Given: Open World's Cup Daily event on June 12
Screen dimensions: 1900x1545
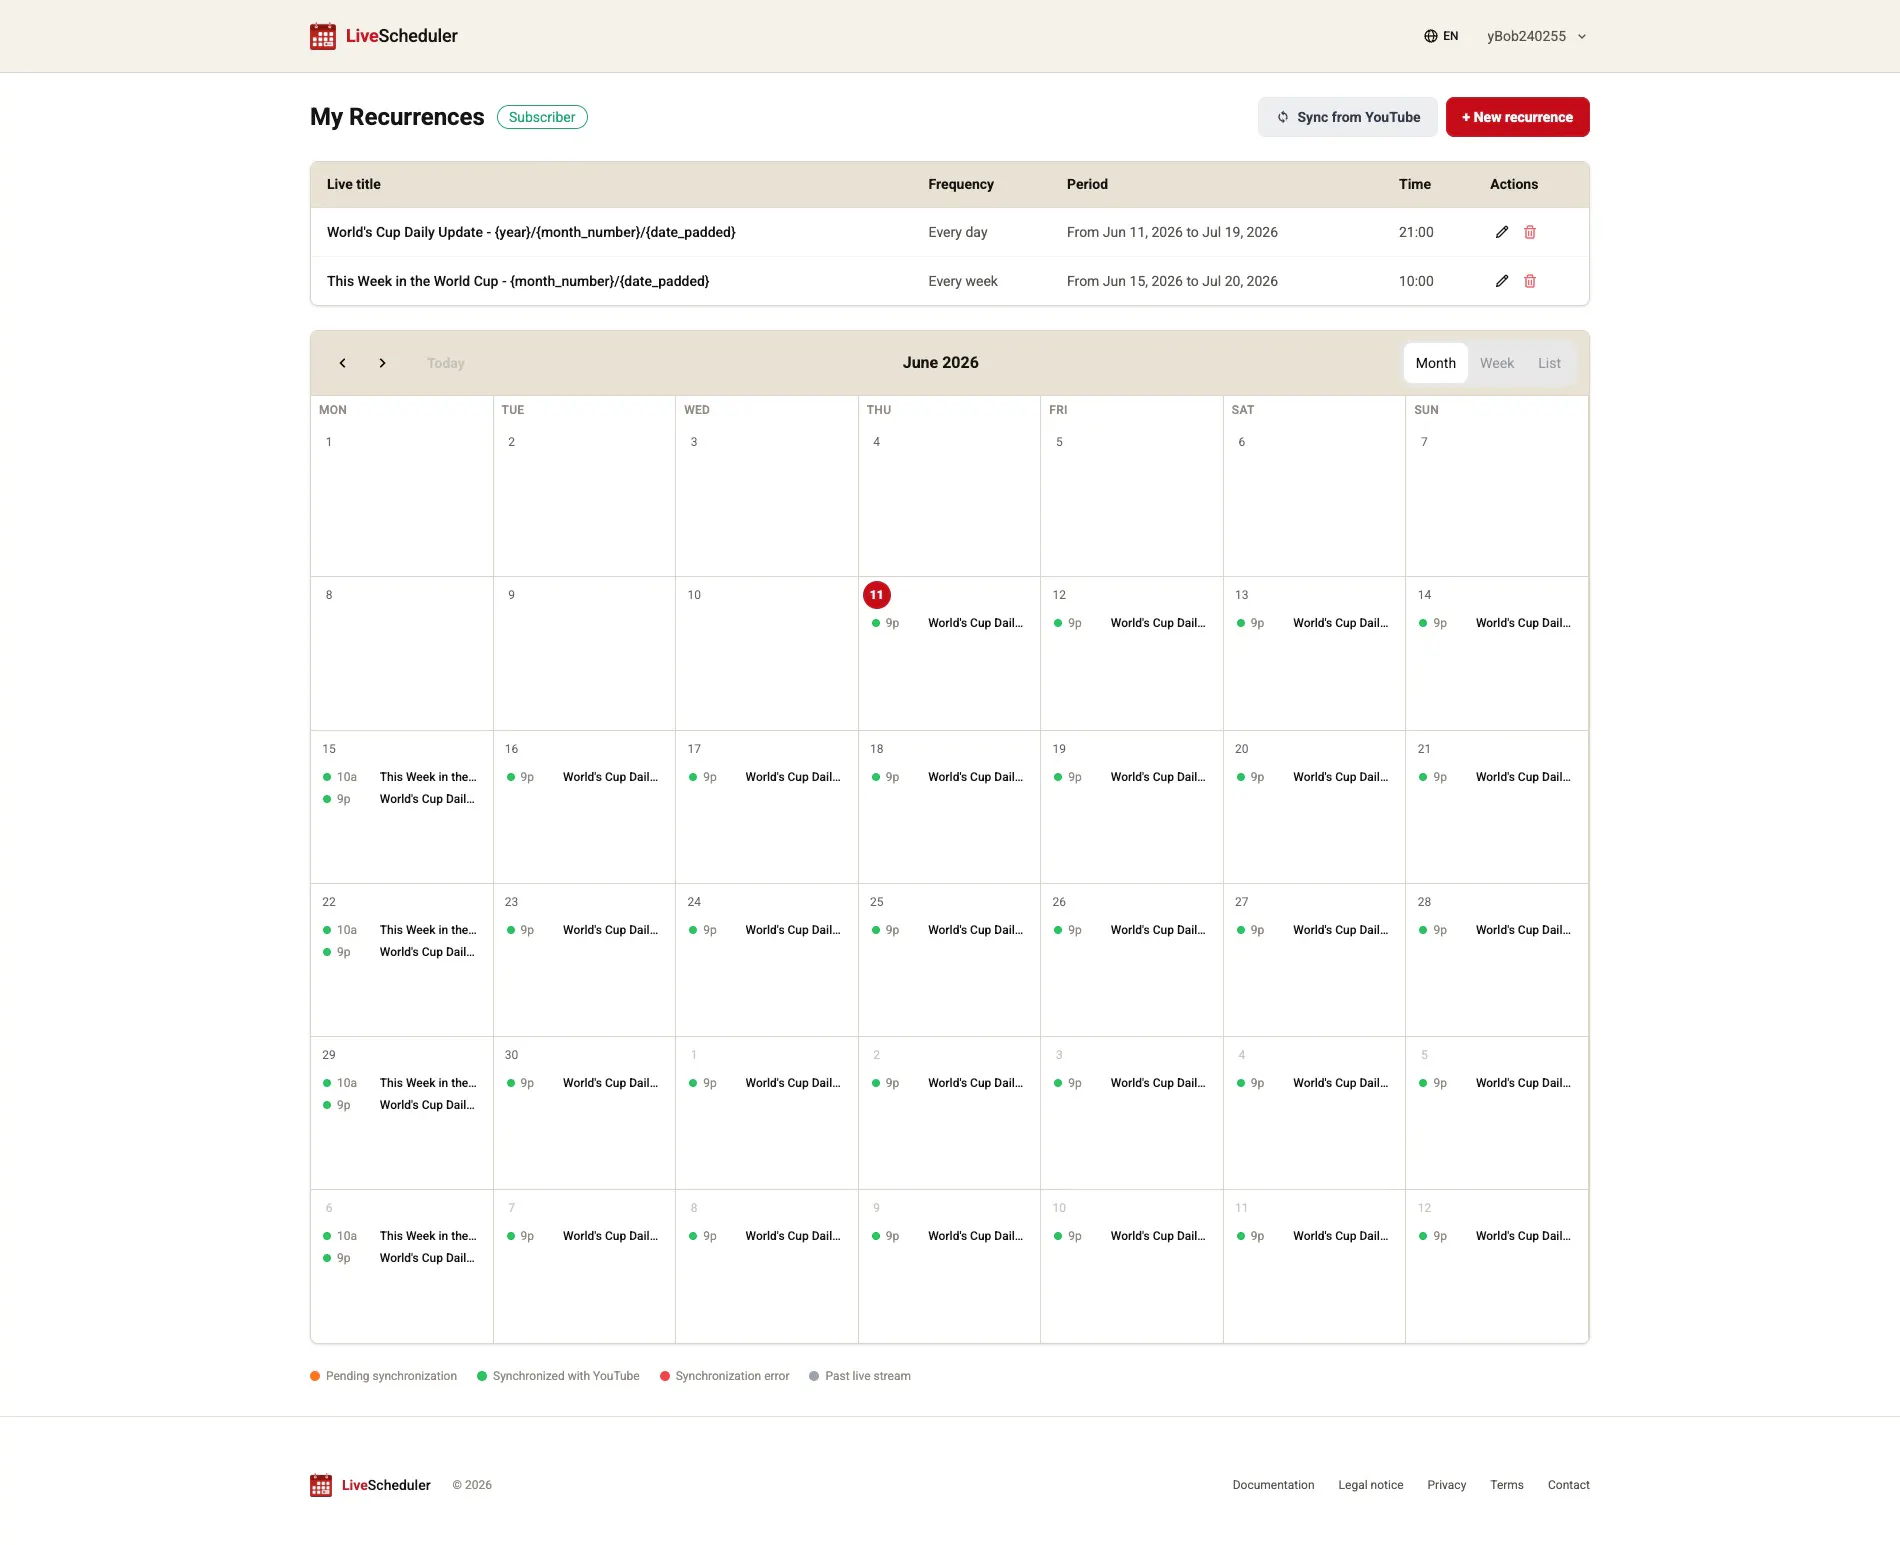Looking at the screenshot, I should pos(1130,623).
